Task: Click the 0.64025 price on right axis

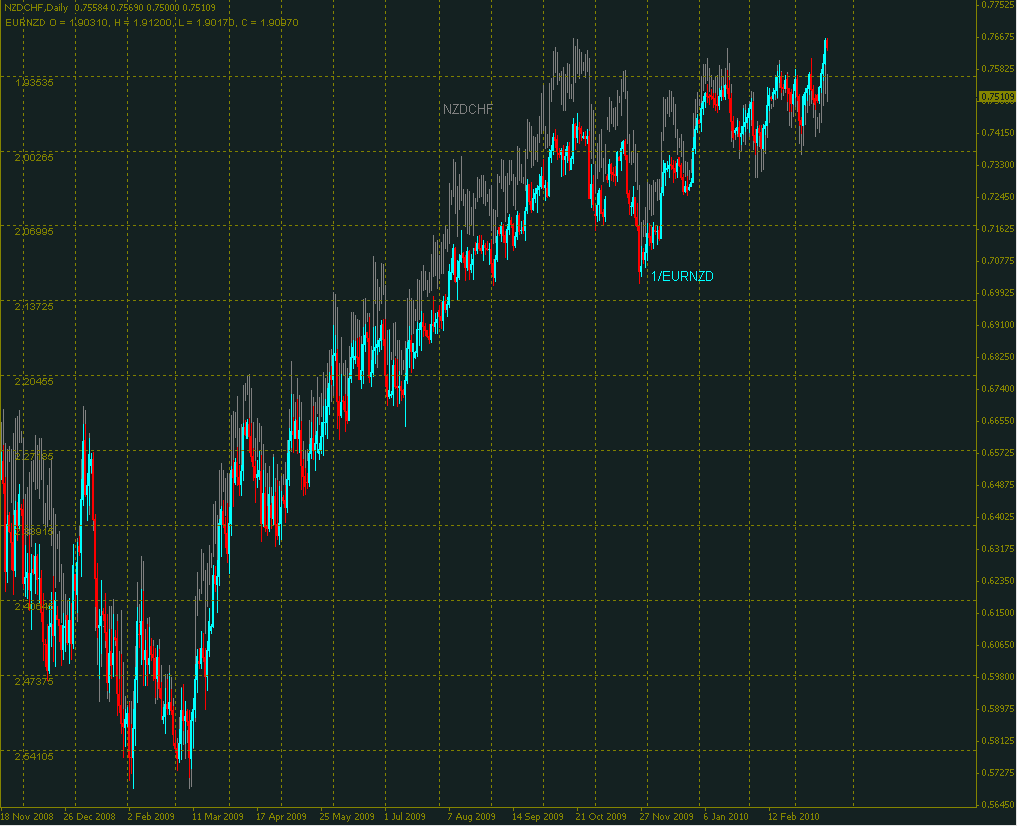Action: 998,517
